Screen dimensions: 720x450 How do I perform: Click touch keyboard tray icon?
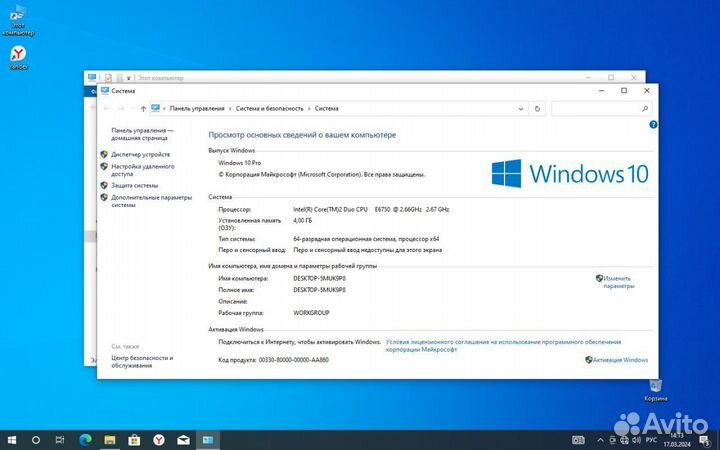click(578, 440)
